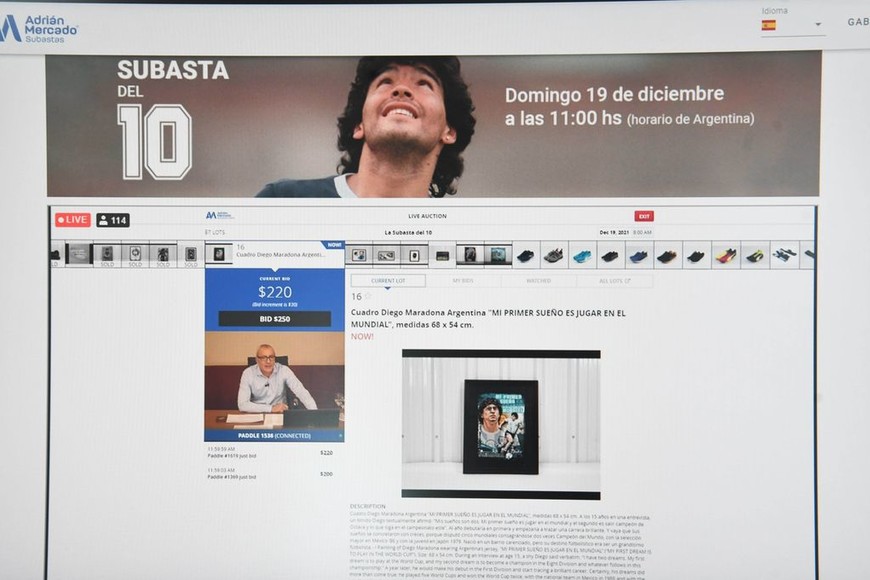Select the first black sneaker lot thumbnail
This screenshot has height=580, width=870.
tap(525, 256)
